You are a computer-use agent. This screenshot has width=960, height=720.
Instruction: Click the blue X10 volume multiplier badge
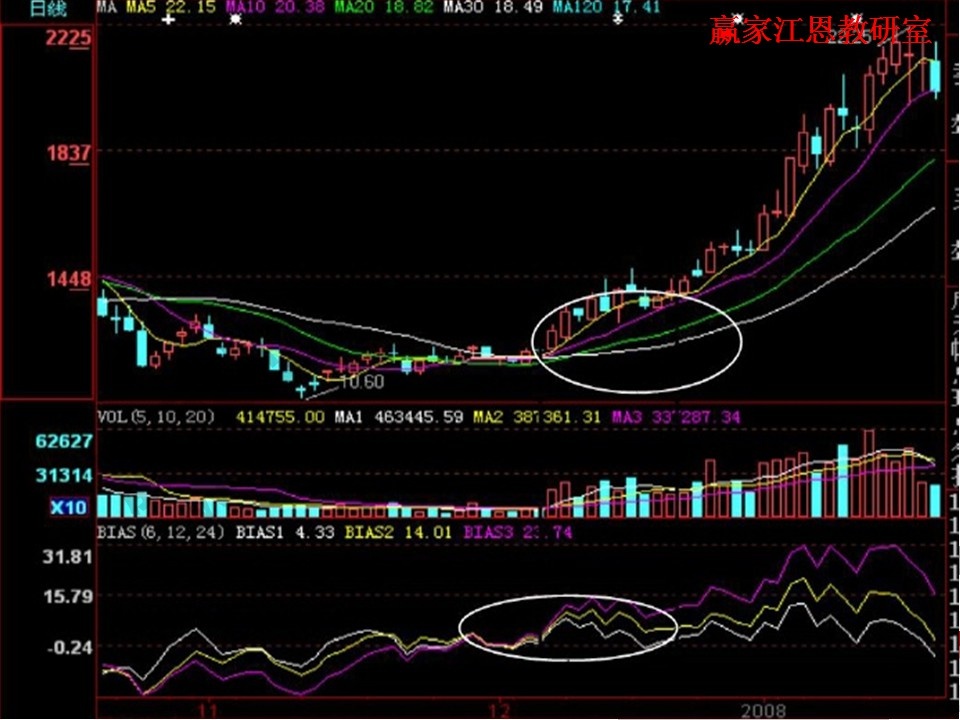tap(69, 508)
